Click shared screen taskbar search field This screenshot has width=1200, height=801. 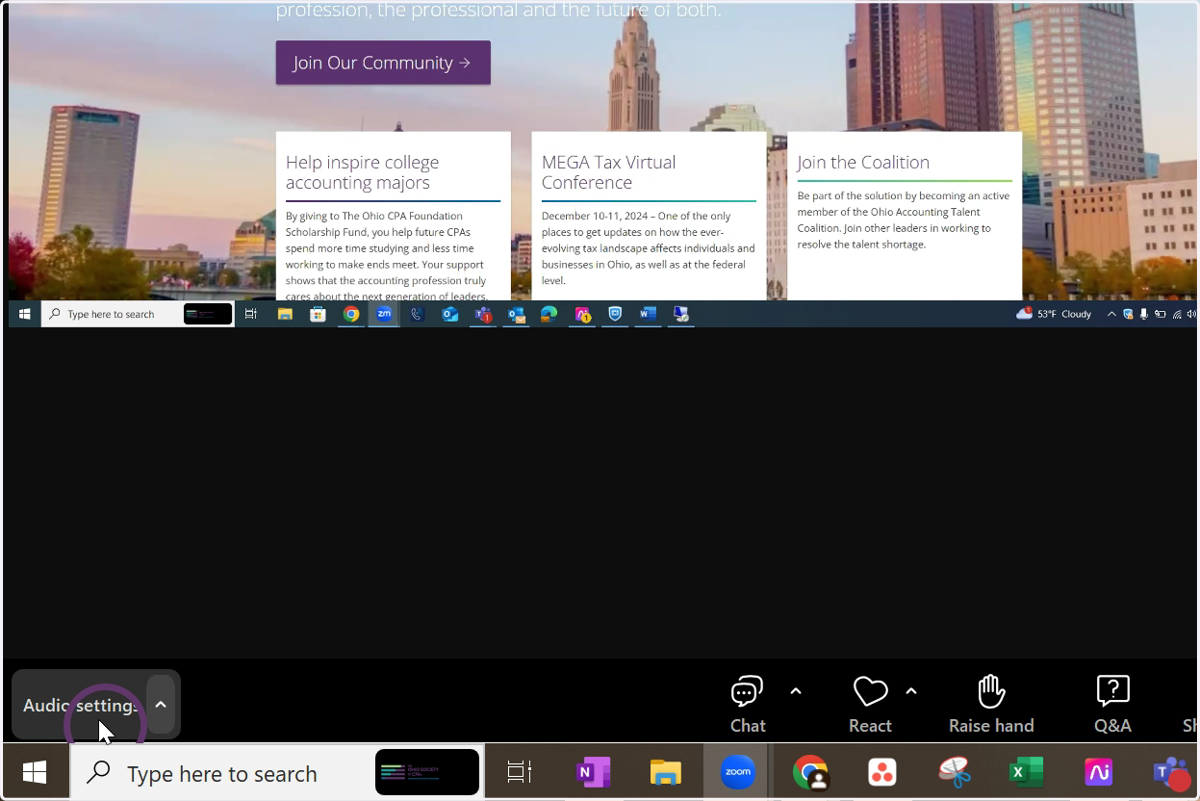coord(138,314)
